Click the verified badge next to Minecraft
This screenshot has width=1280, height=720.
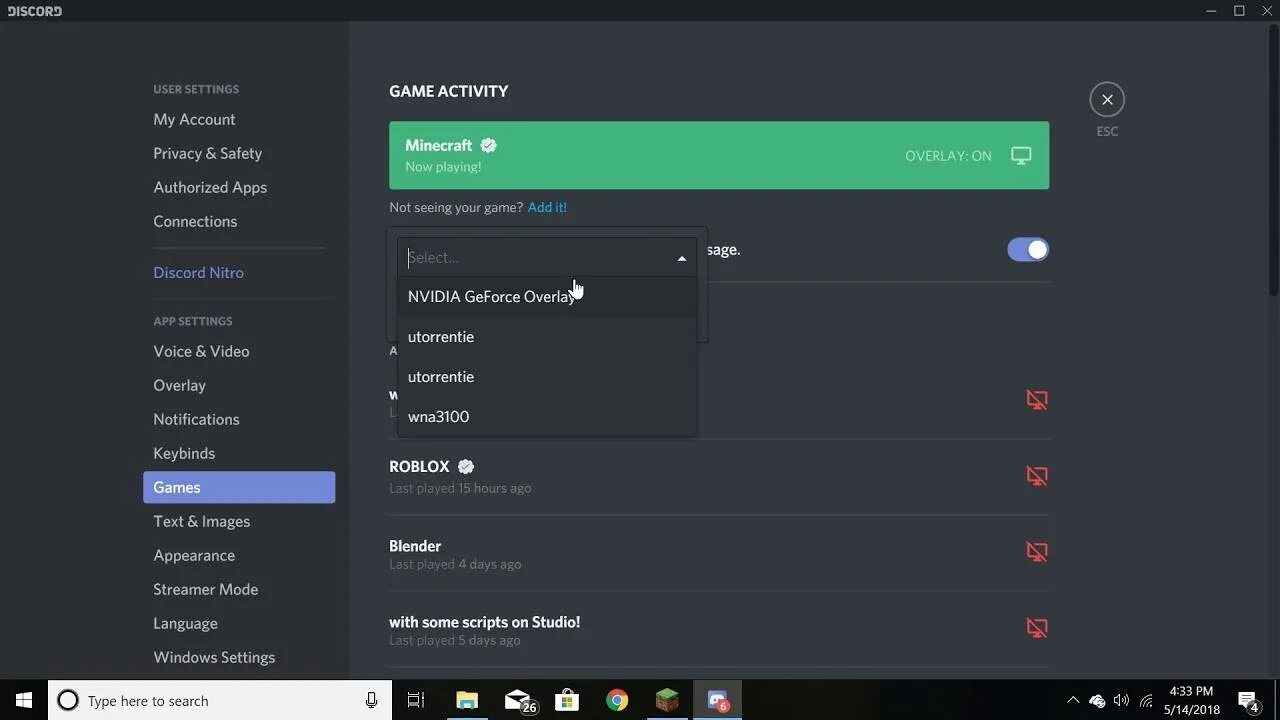489,145
